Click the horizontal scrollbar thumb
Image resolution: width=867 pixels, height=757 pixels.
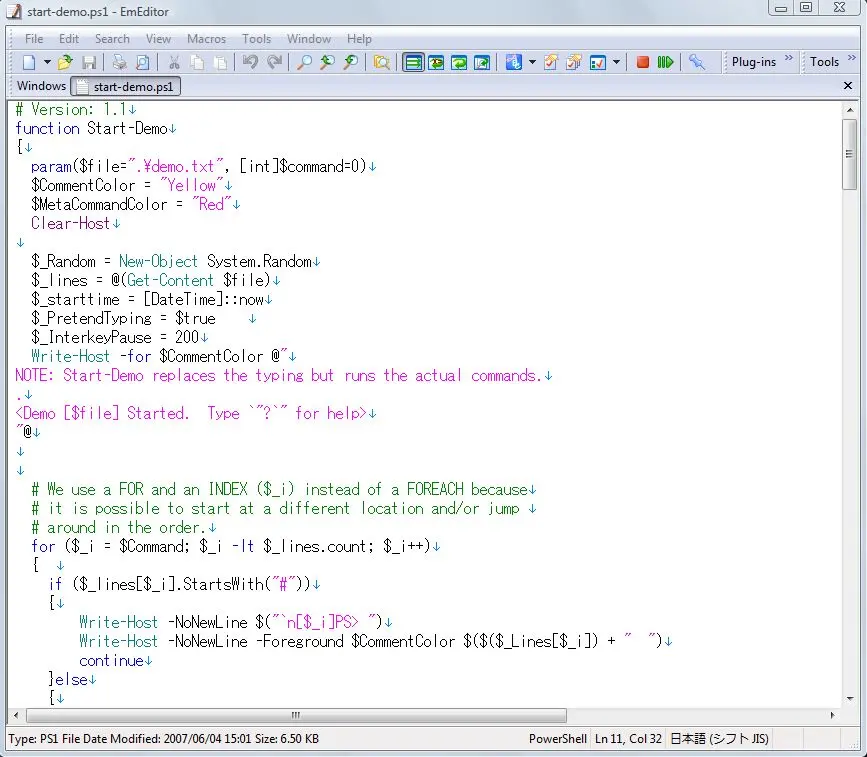click(295, 716)
